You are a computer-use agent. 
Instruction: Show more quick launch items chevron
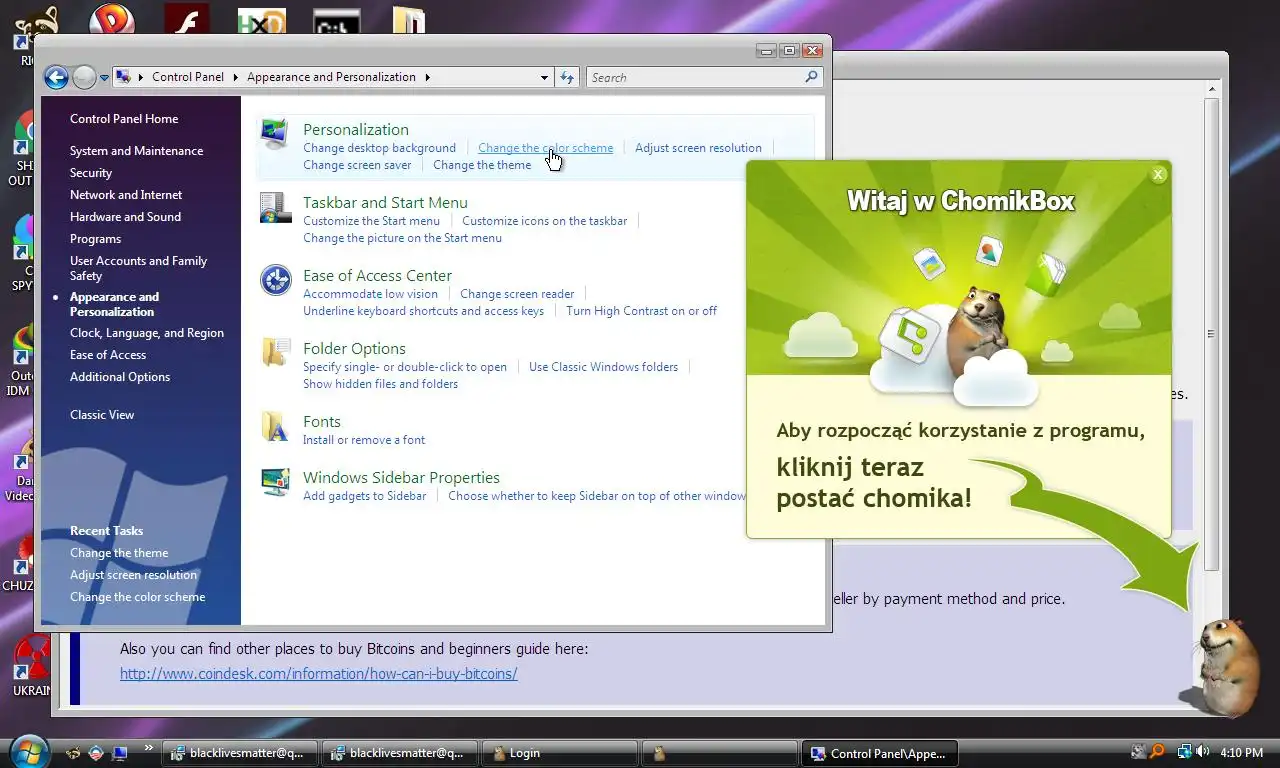pos(149,748)
